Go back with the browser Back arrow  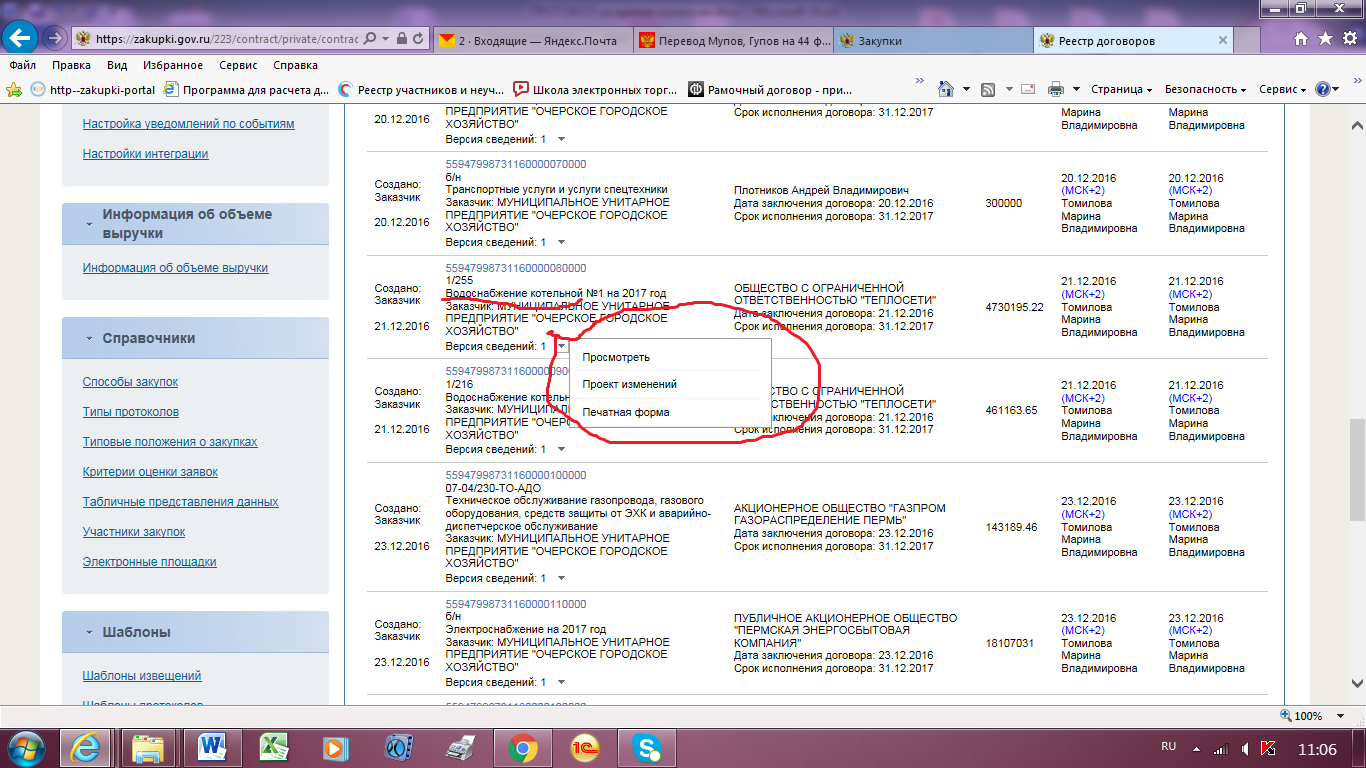point(21,38)
